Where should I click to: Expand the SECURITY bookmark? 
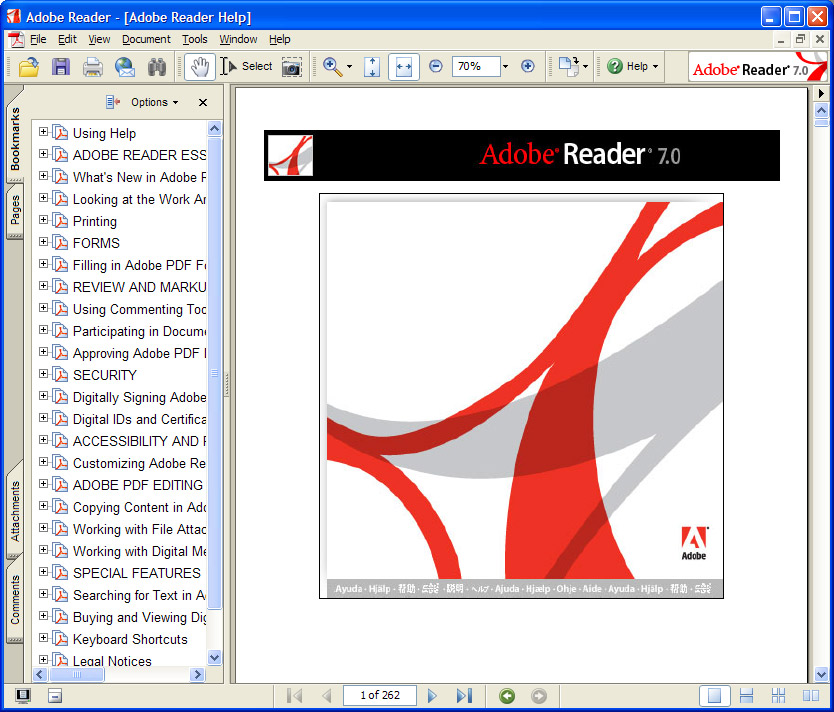[44, 374]
